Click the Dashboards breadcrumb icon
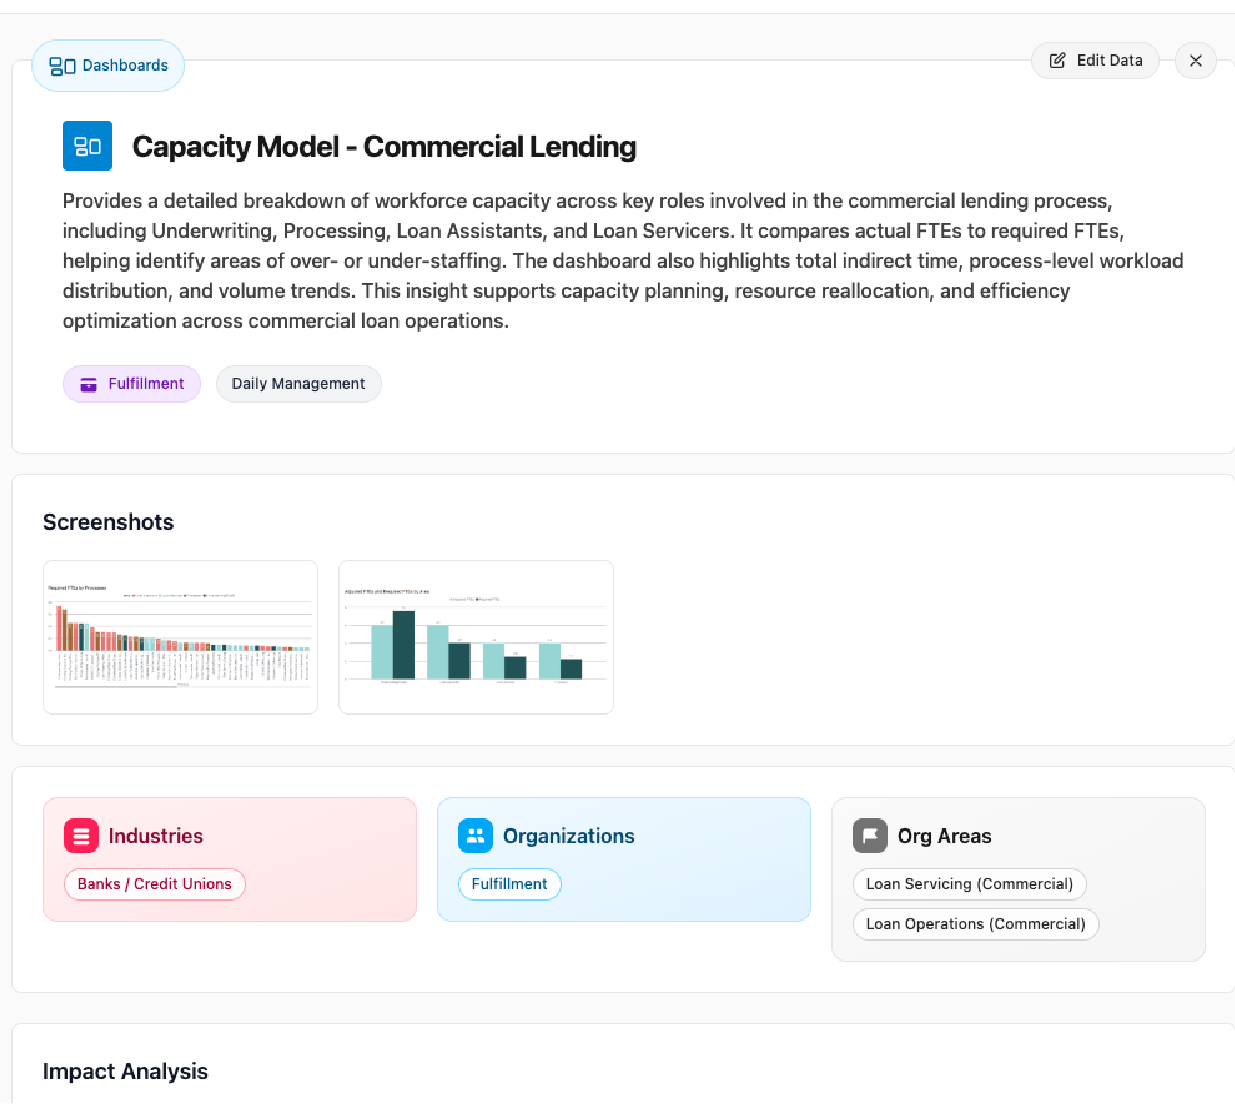Viewport: 1235px width, 1113px height. click(62, 66)
